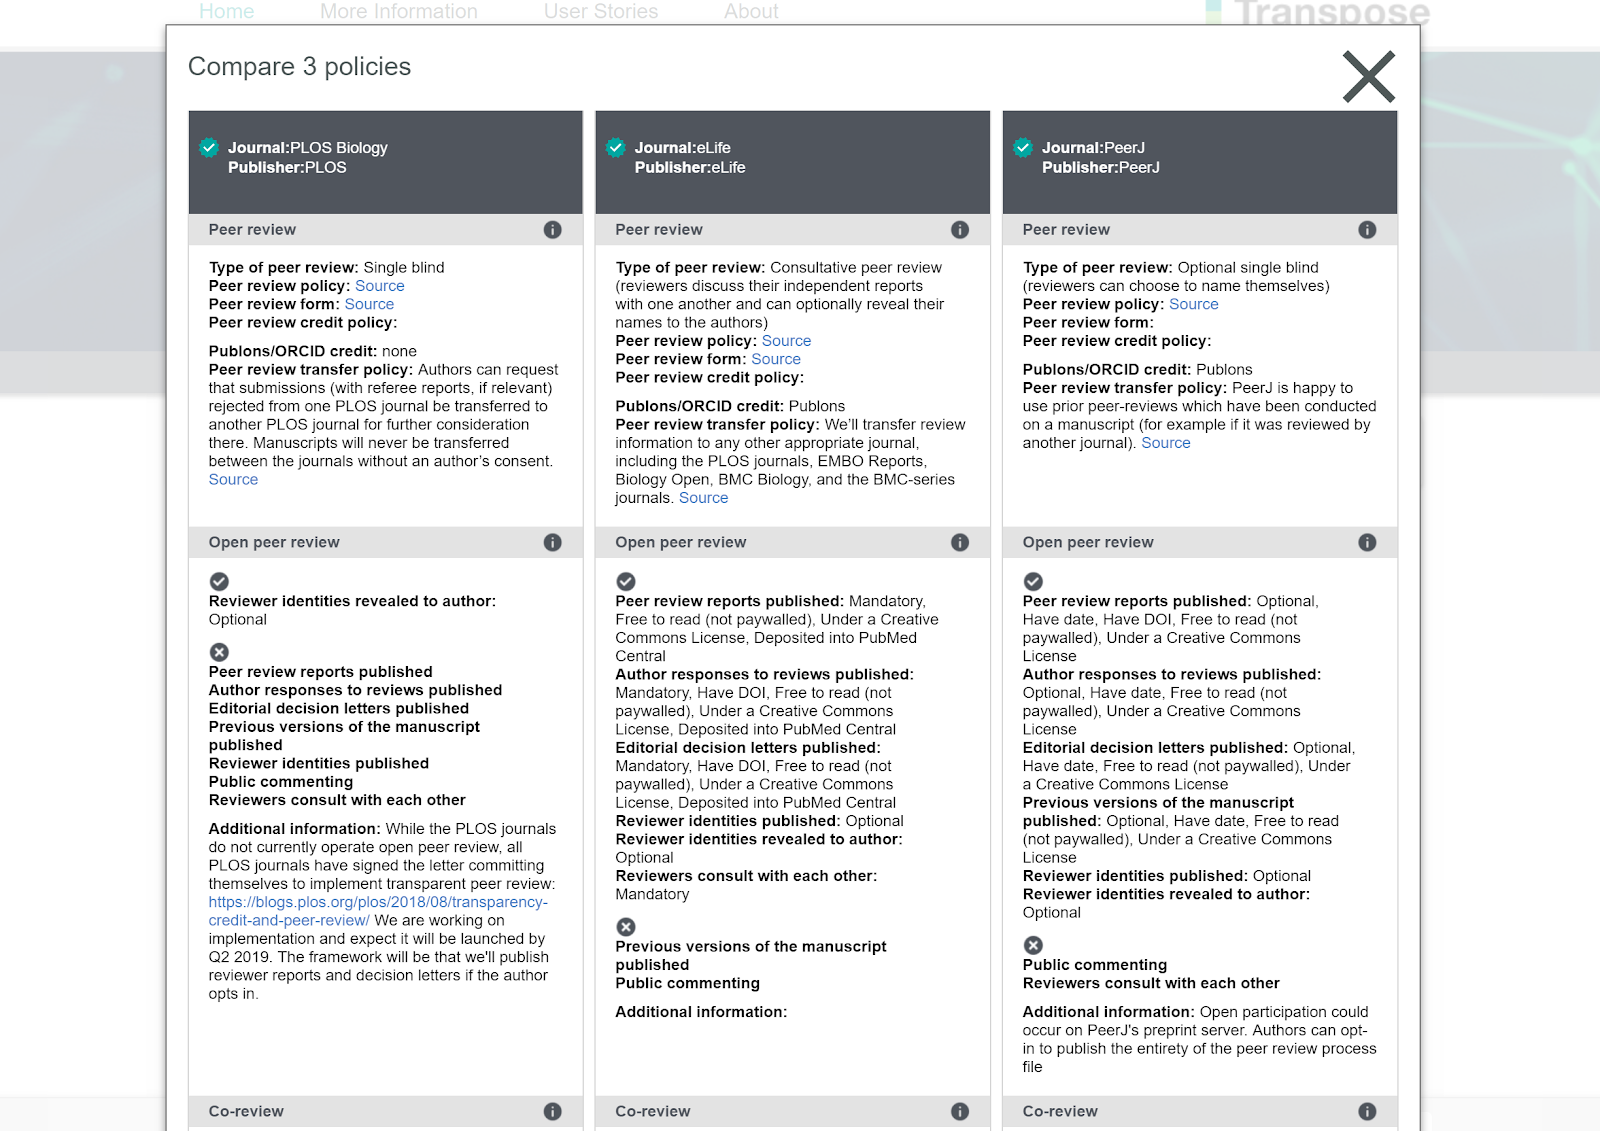Open PeerJ transfer policy Source link
Viewport: 1600px width, 1131px height.
tap(1165, 443)
